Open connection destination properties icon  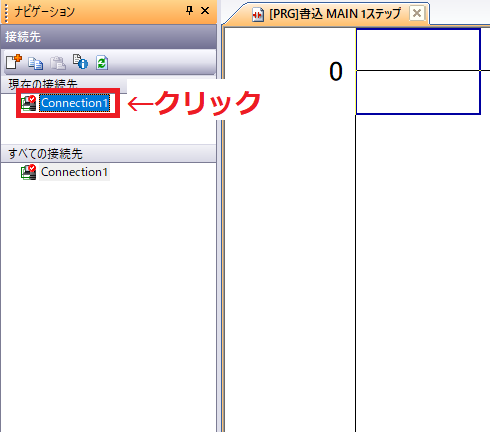(80, 62)
